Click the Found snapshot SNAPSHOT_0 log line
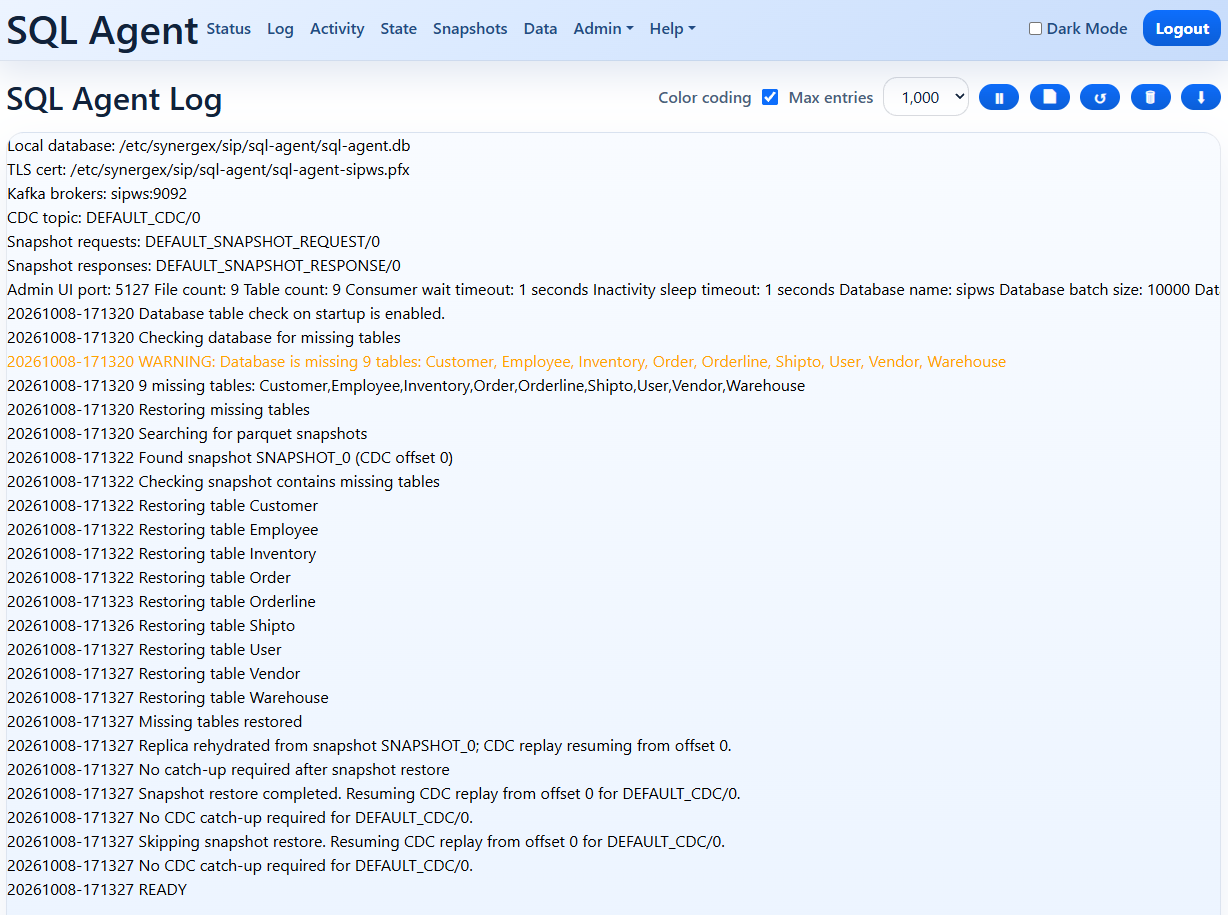This screenshot has height=915, width=1228. click(230, 458)
